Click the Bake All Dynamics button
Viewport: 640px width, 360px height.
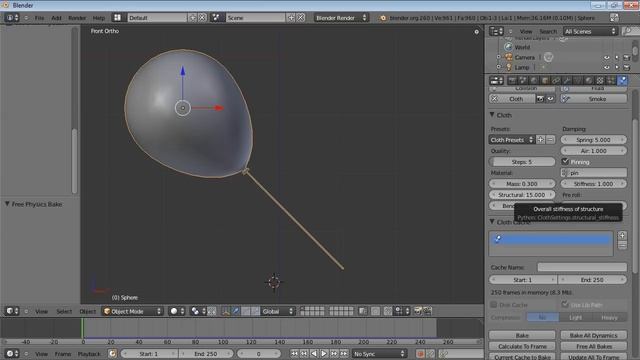click(593, 335)
